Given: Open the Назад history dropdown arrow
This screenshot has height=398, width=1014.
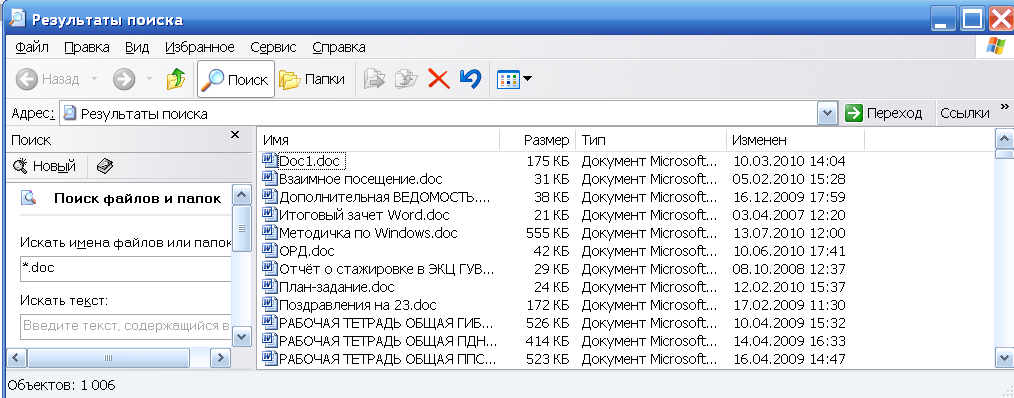Looking at the screenshot, I should coord(94,79).
